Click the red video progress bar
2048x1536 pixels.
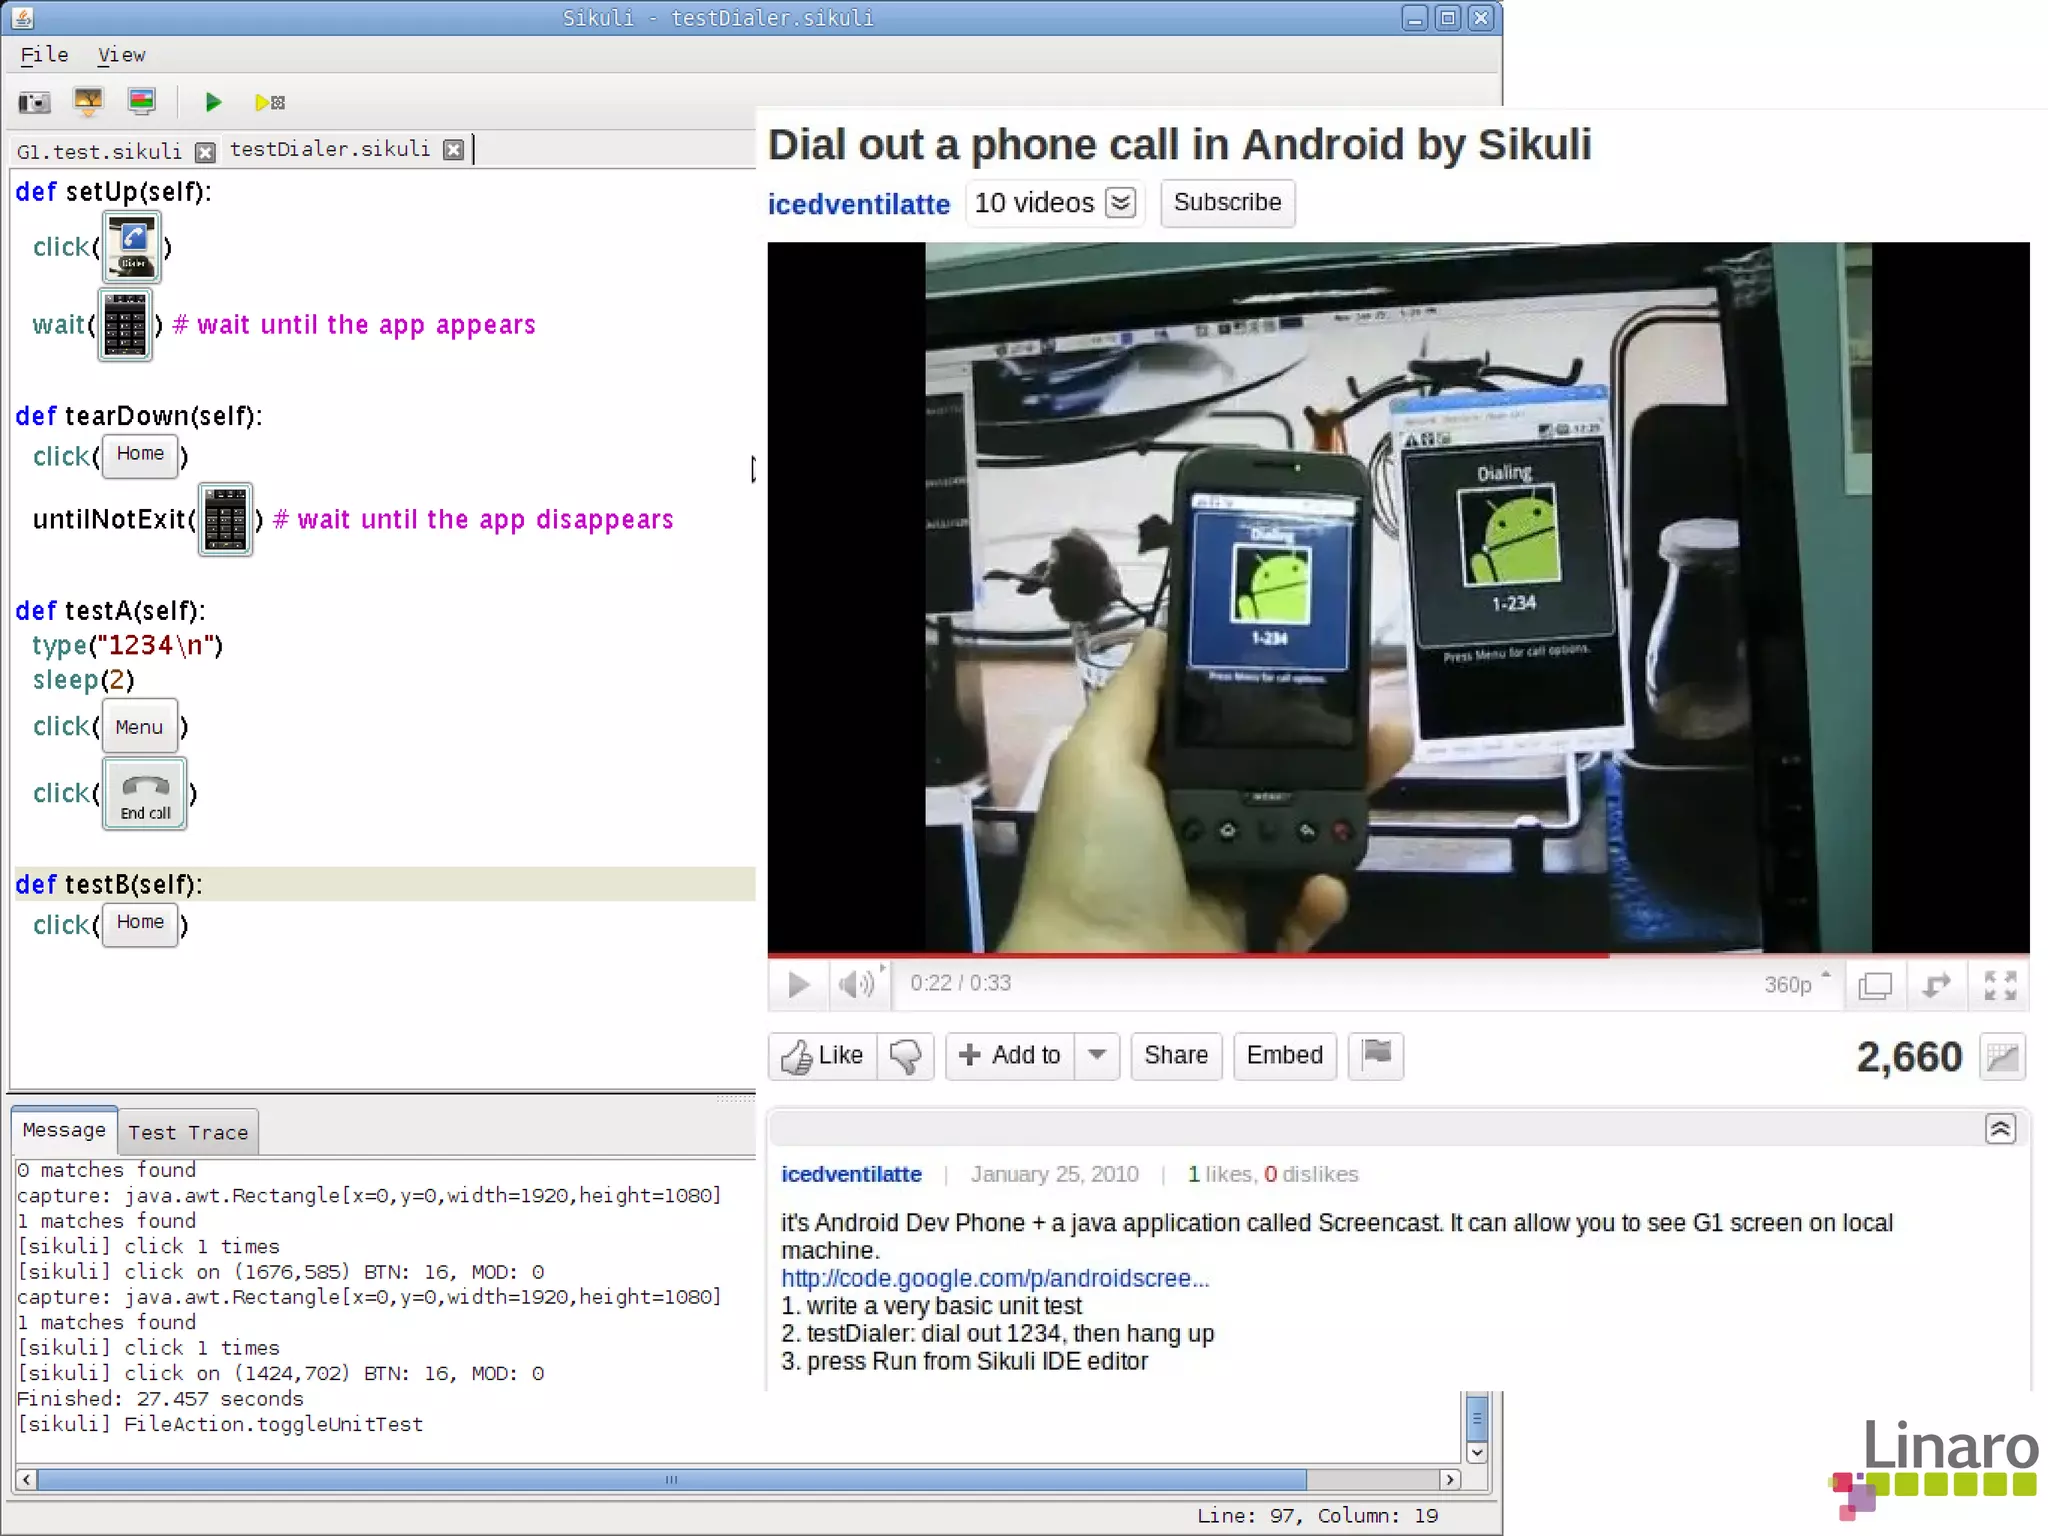(1188, 955)
